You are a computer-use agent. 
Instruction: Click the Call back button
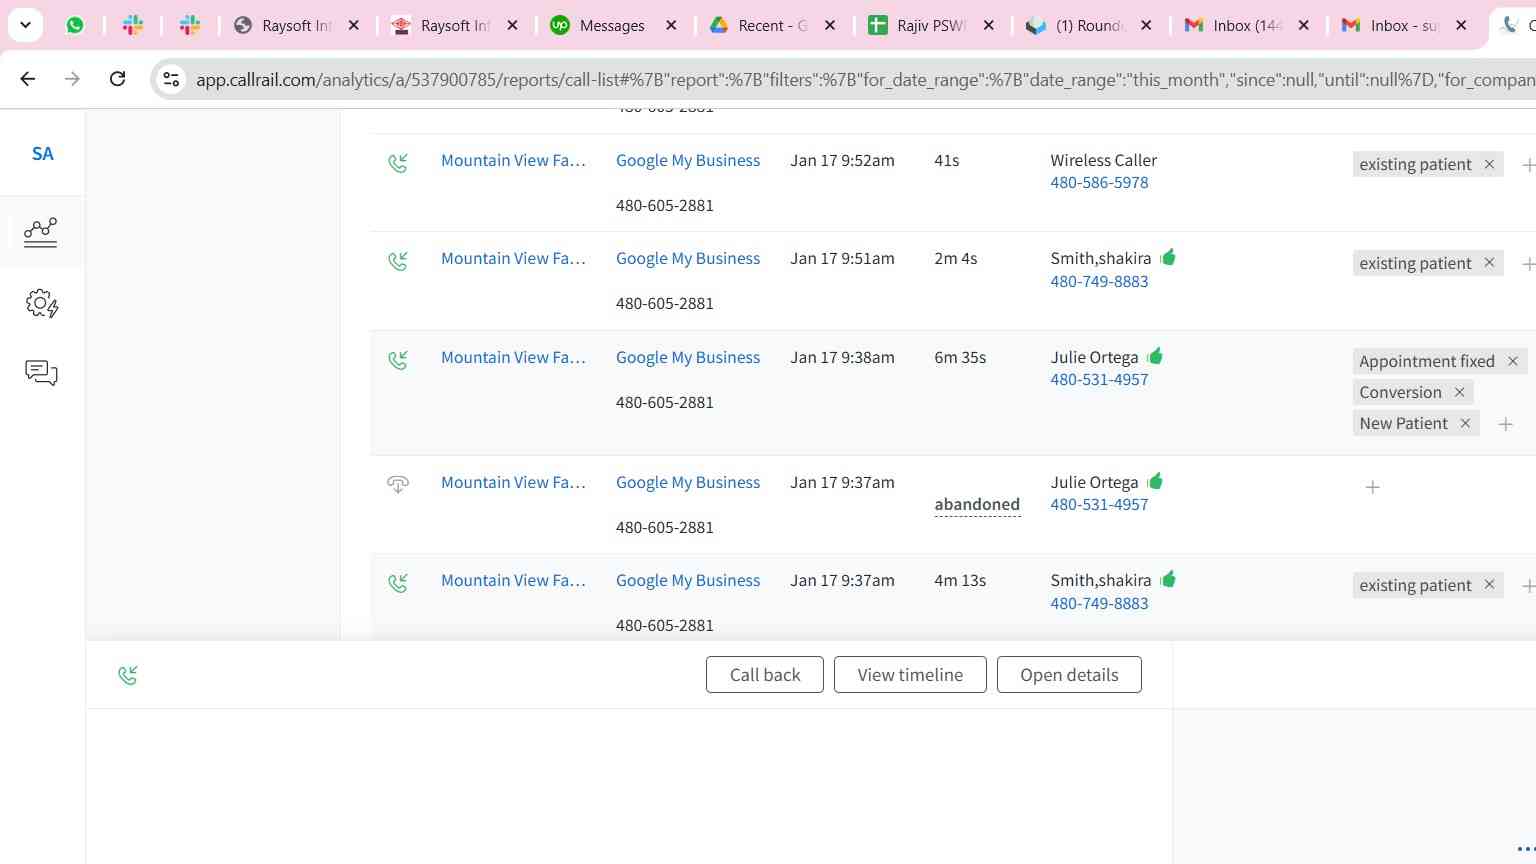pyautogui.click(x=764, y=675)
